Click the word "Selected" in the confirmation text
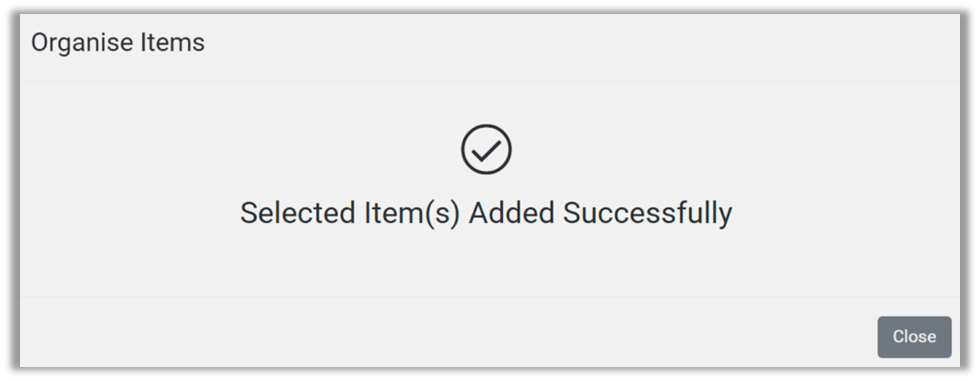 (298, 213)
